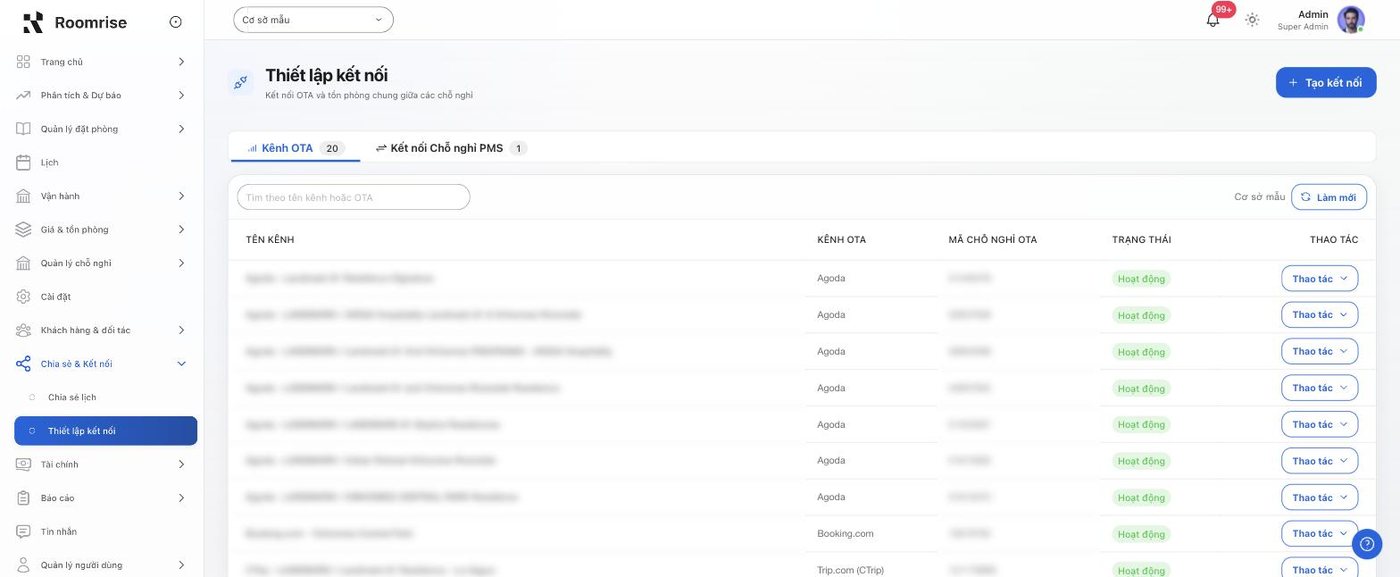This screenshot has width=1400, height=577.
Task: Toggle the light/dark theme sun icon
Action: click(1252, 19)
